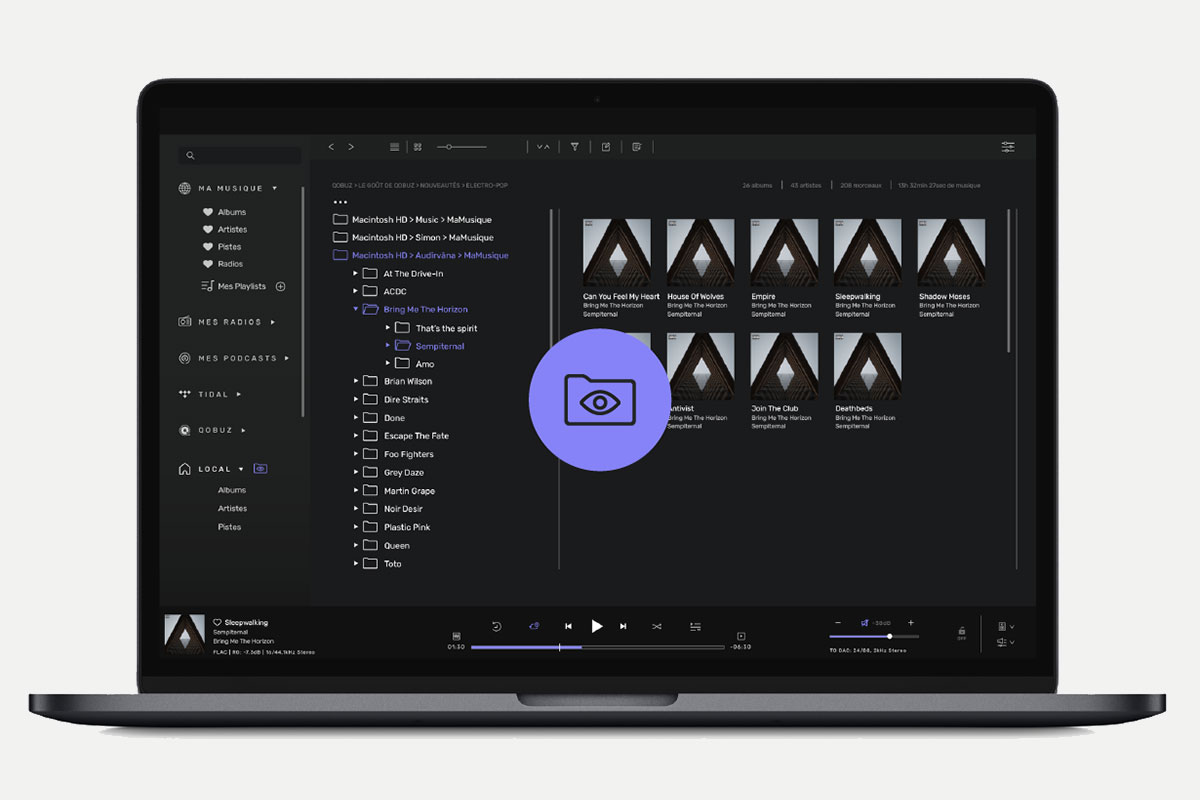The image size is (1200, 800).
Task: Click the Mes Podcasts icon
Action: pos(185,357)
